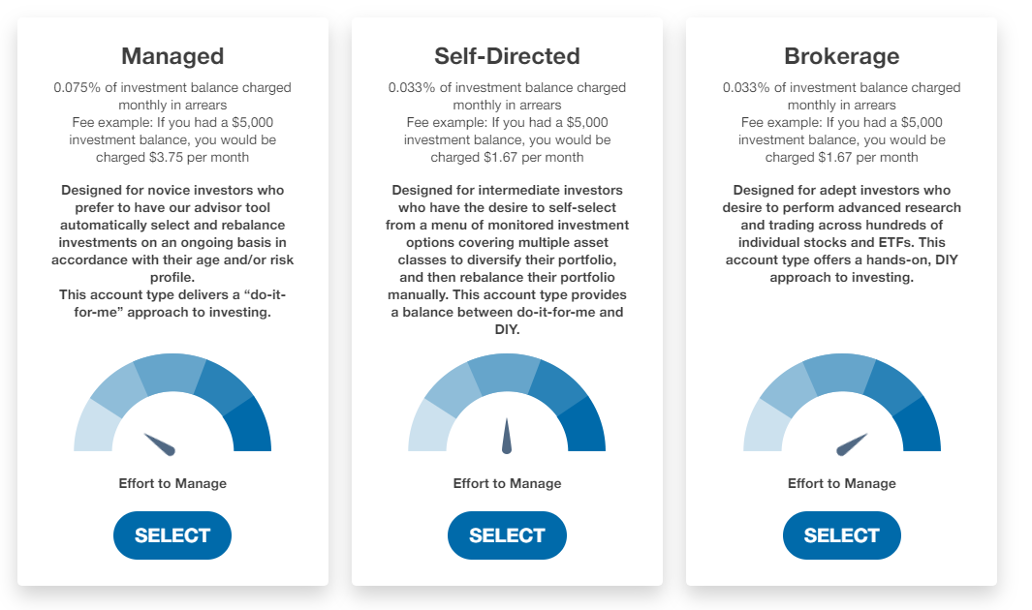The height and width of the screenshot is (610, 1032).
Task: Select the Managed account option
Action: coord(172,535)
